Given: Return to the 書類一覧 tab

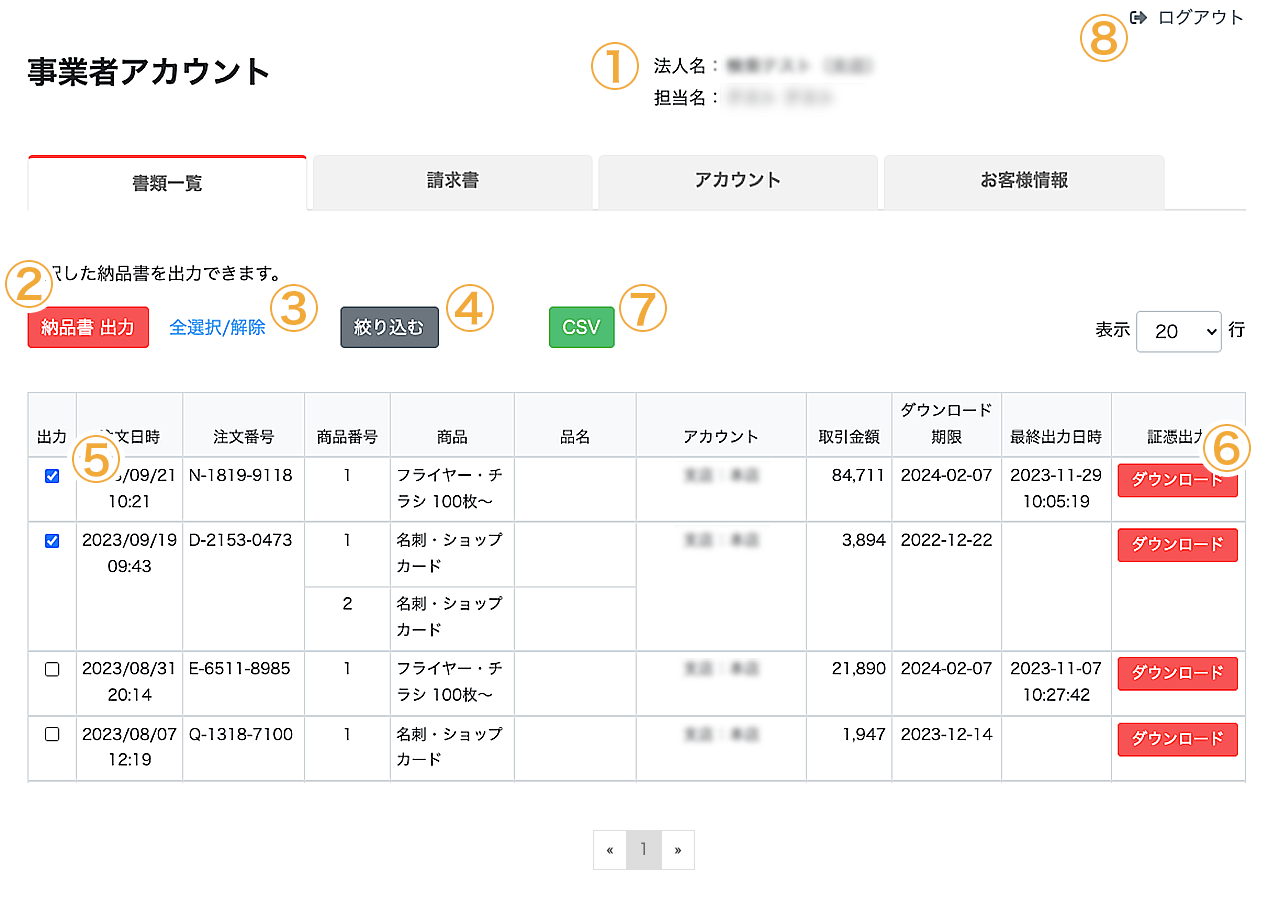Looking at the screenshot, I should 166,181.
